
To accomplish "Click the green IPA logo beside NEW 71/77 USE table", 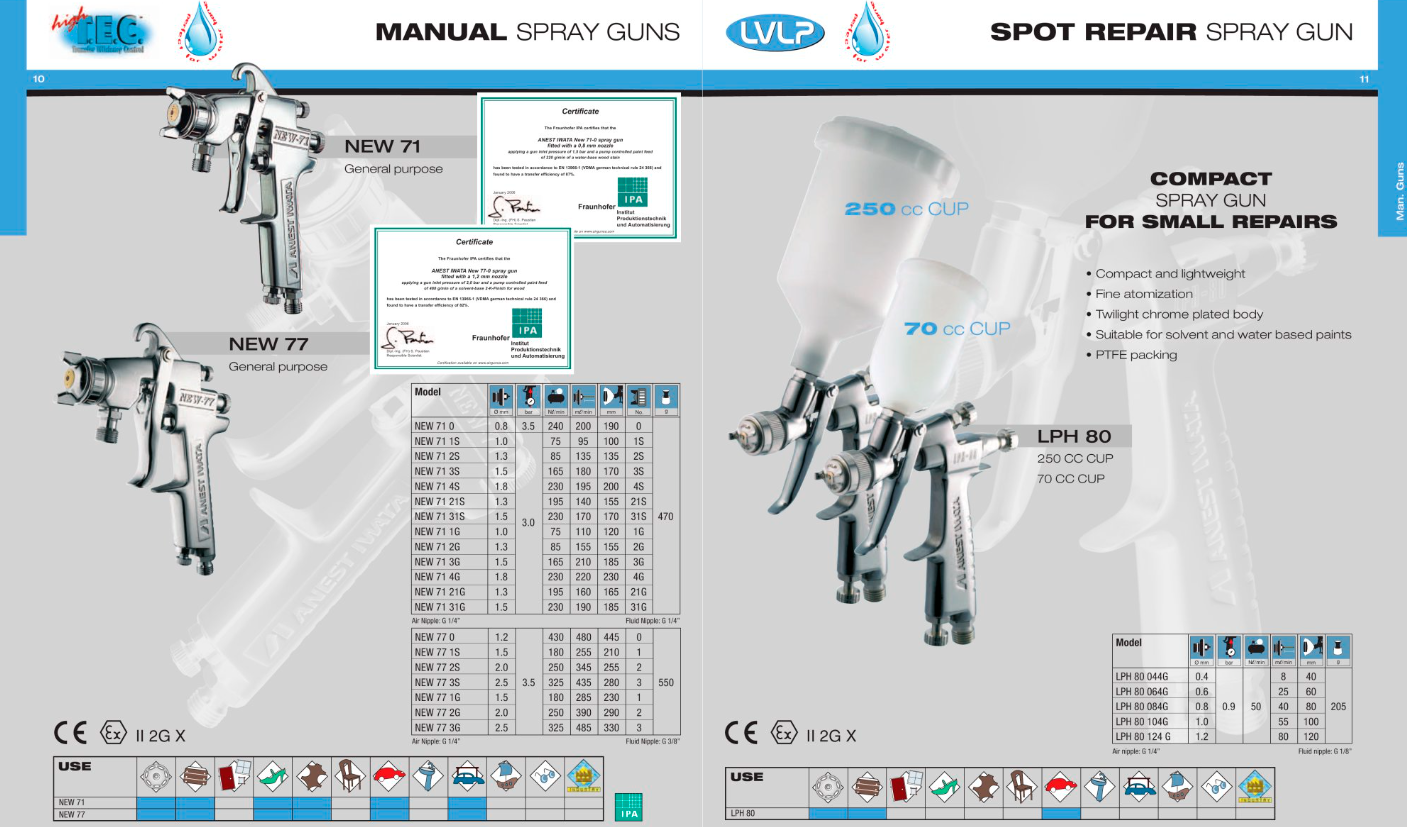I will (x=628, y=806).
